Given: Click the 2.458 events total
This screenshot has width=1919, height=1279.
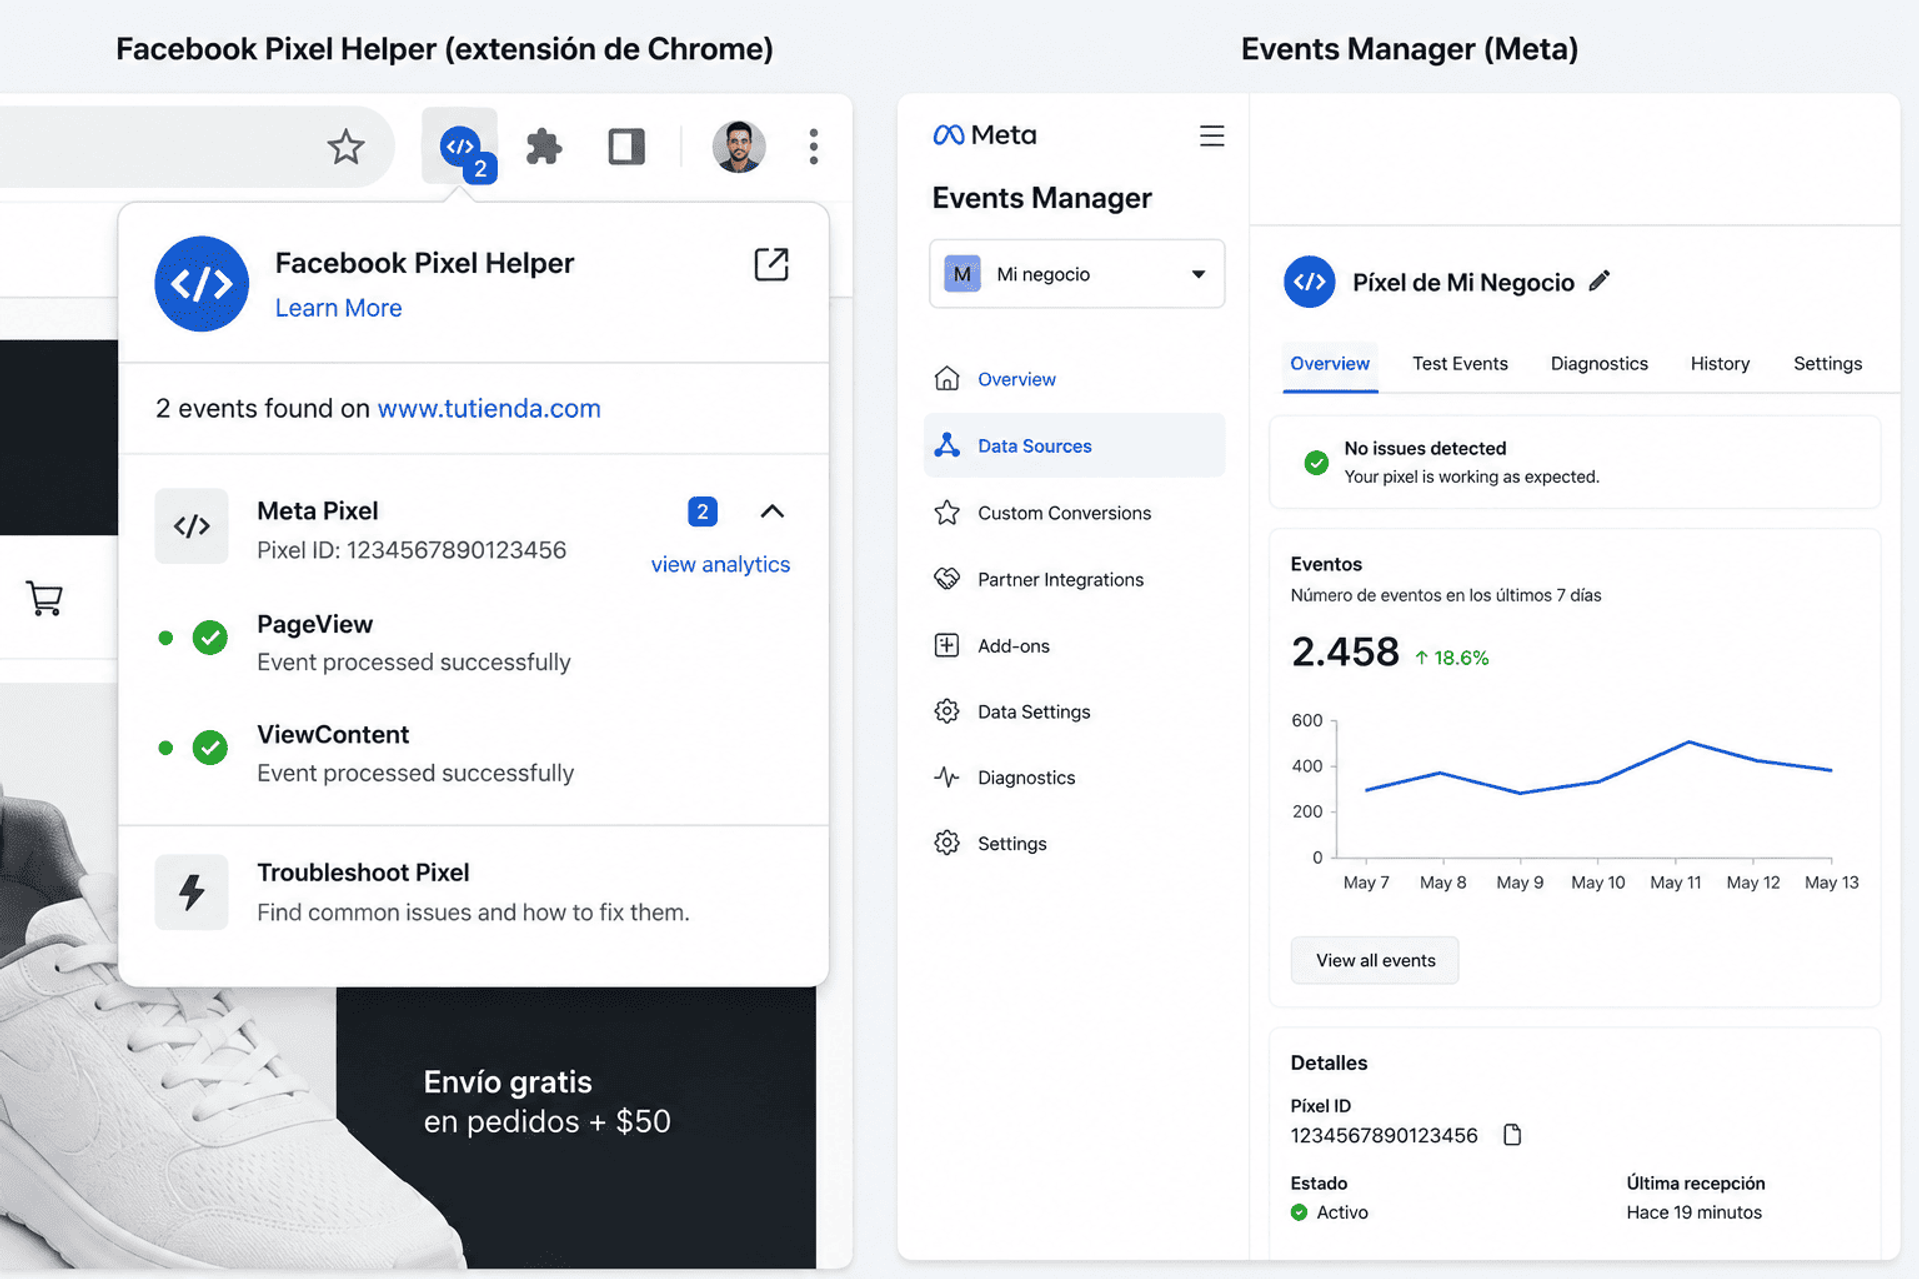Looking at the screenshot, I should point(1344,652).
